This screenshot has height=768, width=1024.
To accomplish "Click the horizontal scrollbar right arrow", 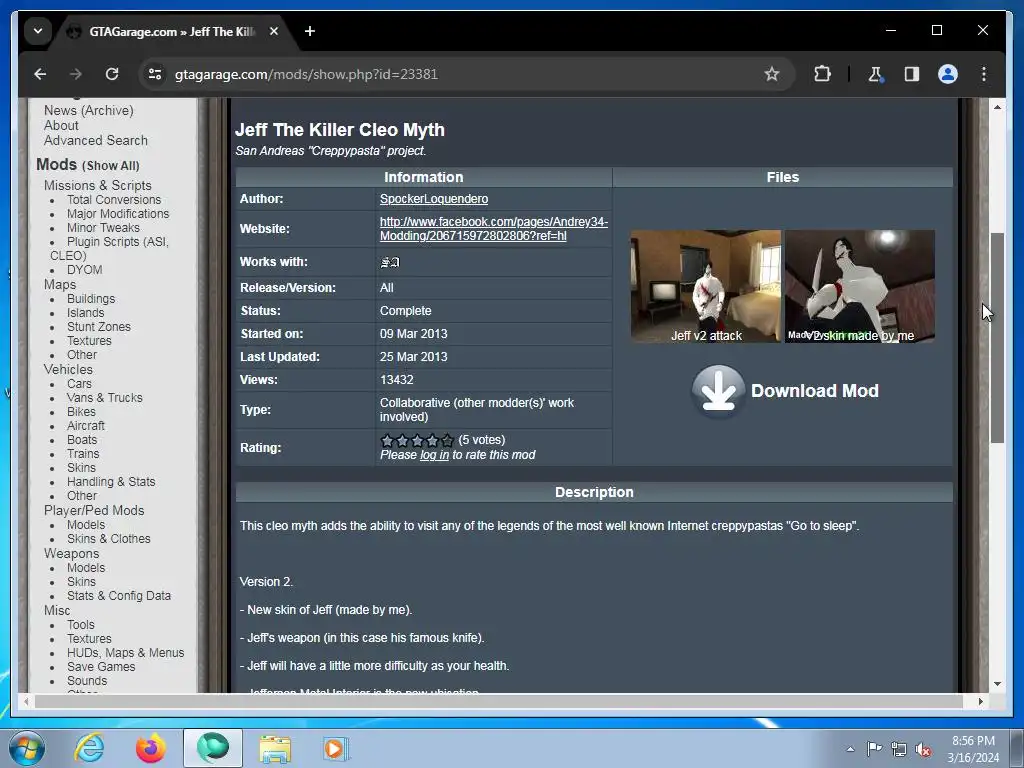I will click(981, 701).
